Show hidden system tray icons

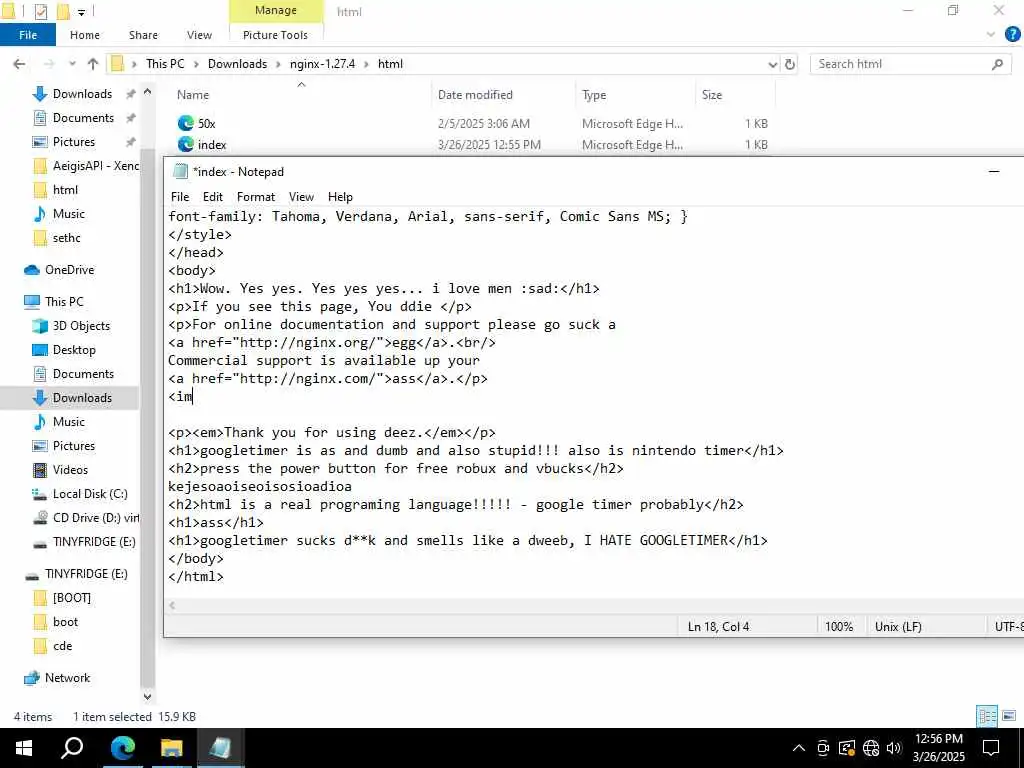(799, 748)
